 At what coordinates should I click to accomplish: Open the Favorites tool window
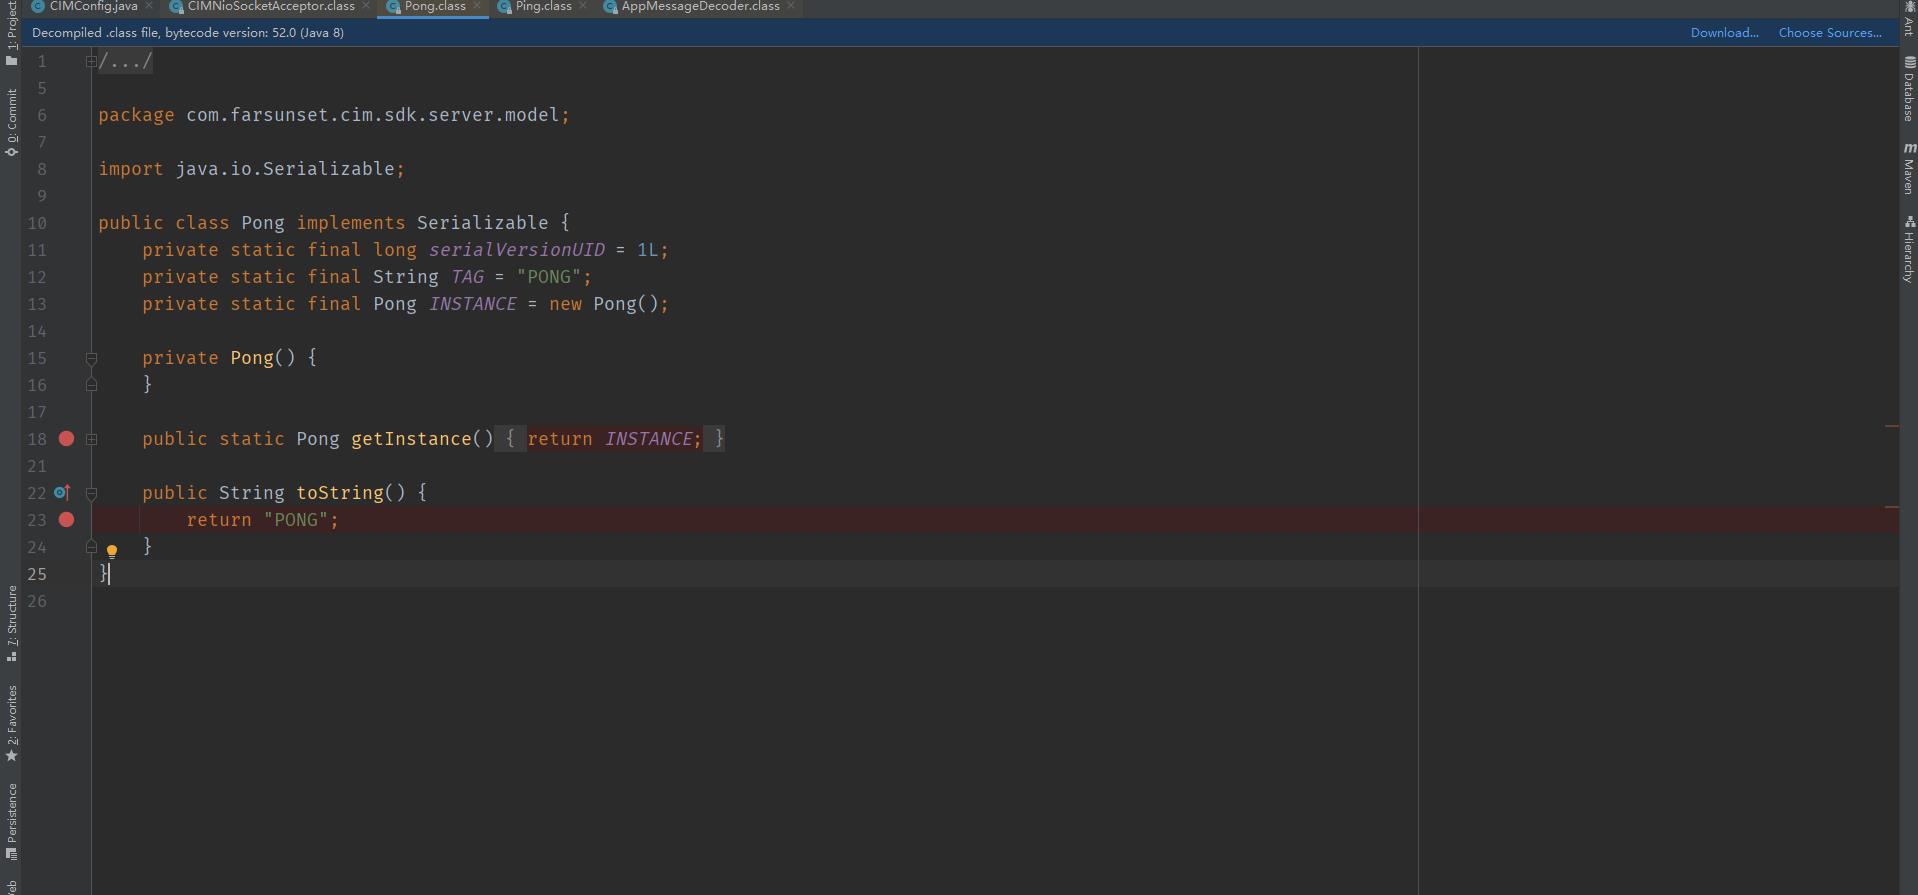pos(11,723)
